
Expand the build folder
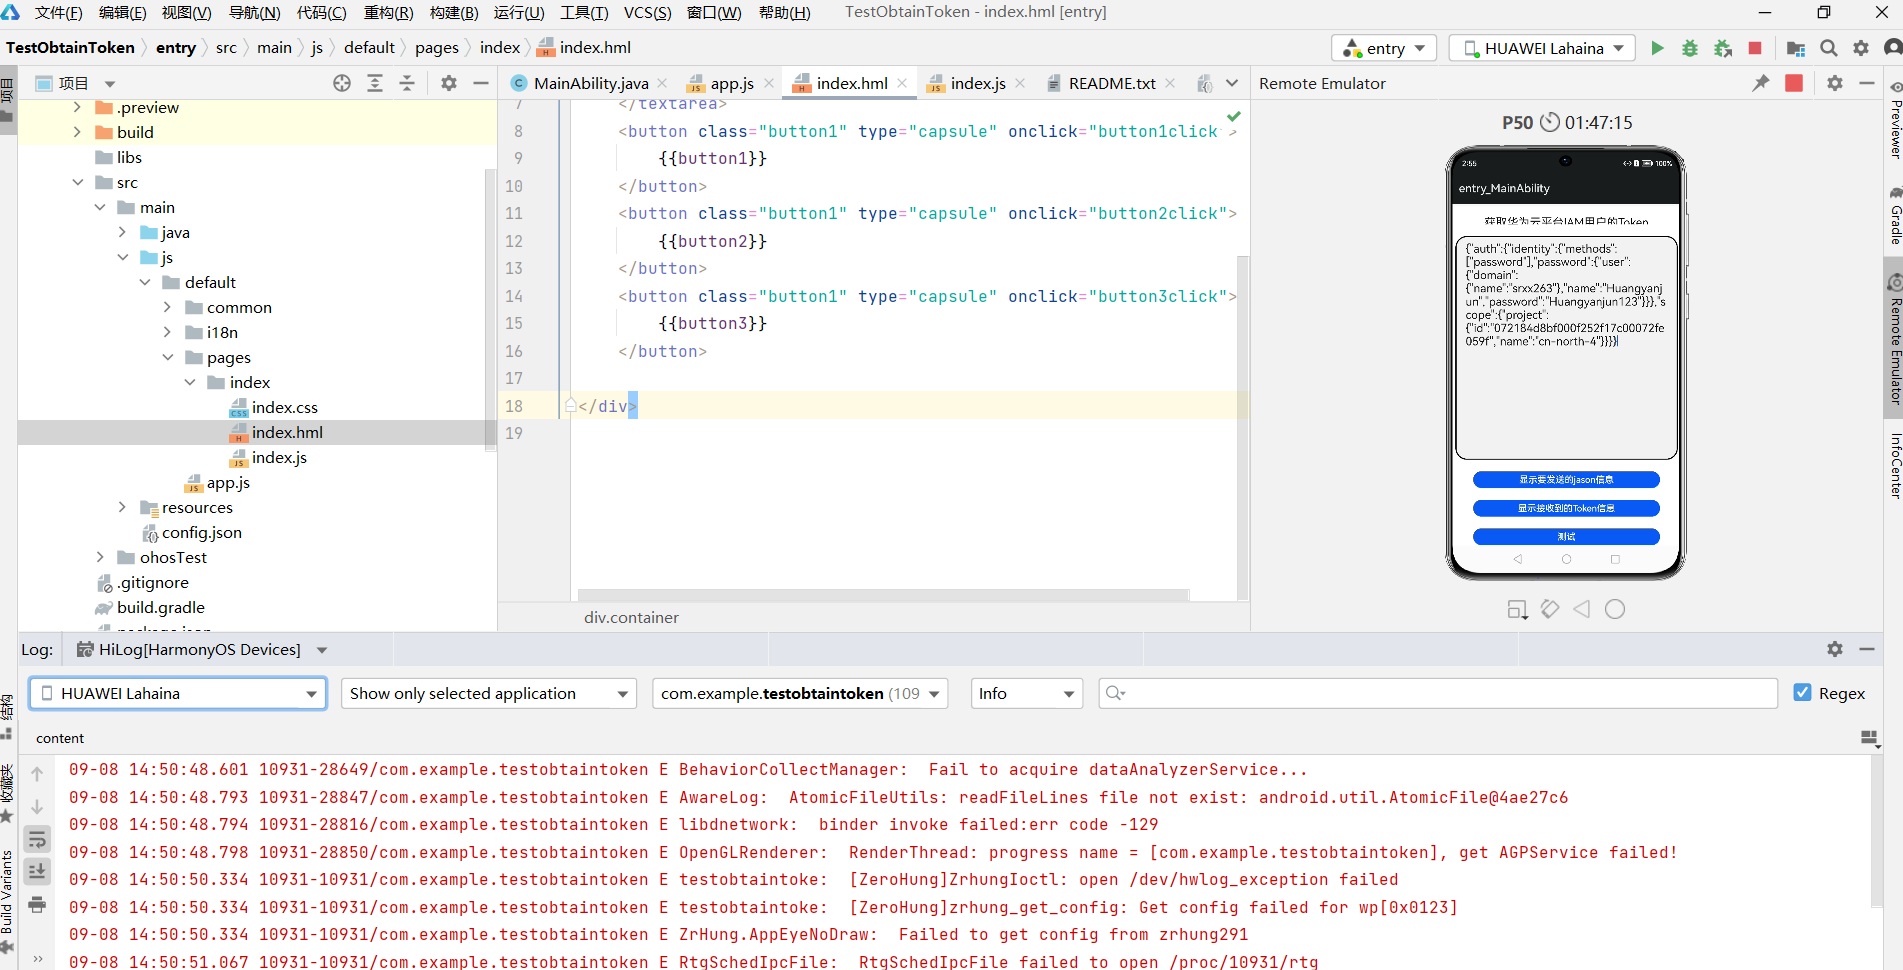(x=77, y=132)
